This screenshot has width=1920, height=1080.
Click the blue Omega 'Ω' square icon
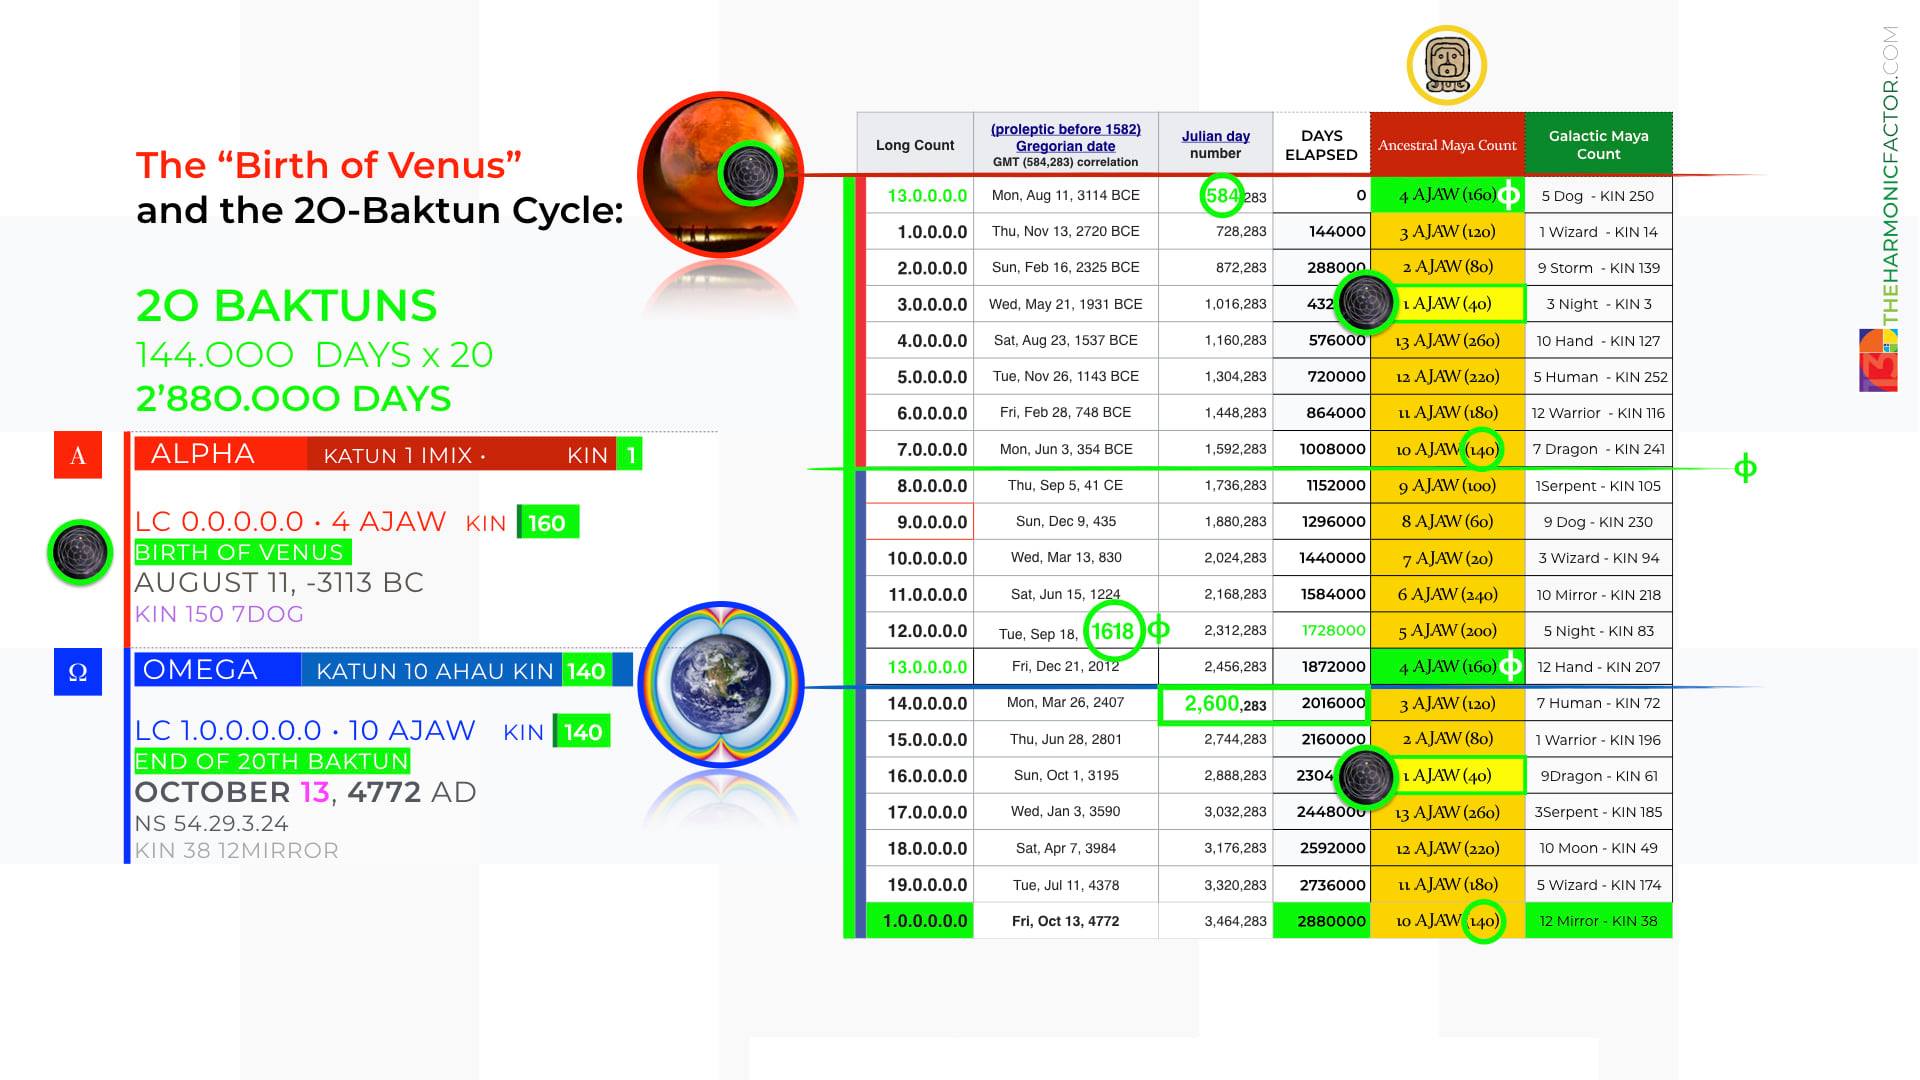[78, 672]
